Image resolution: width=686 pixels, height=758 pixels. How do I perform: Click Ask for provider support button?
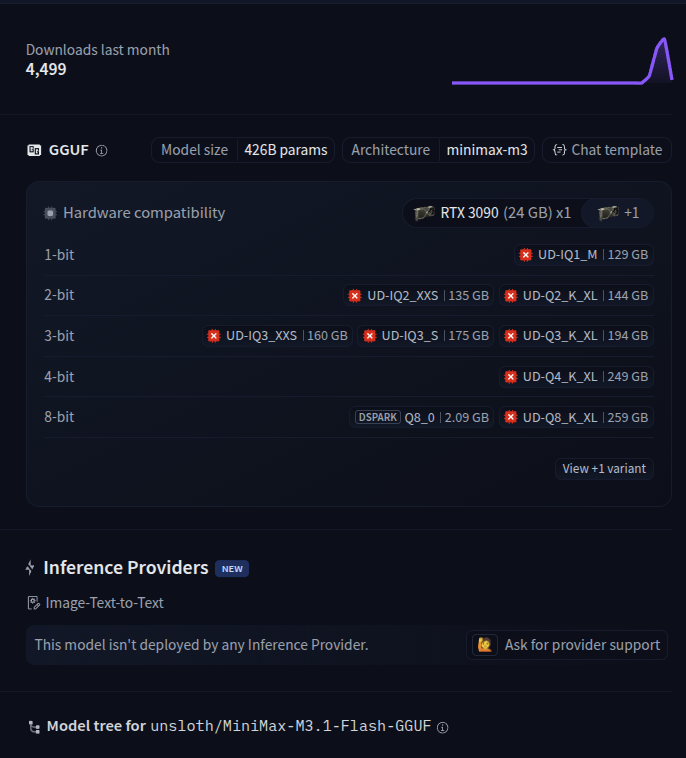pos(567,645)
